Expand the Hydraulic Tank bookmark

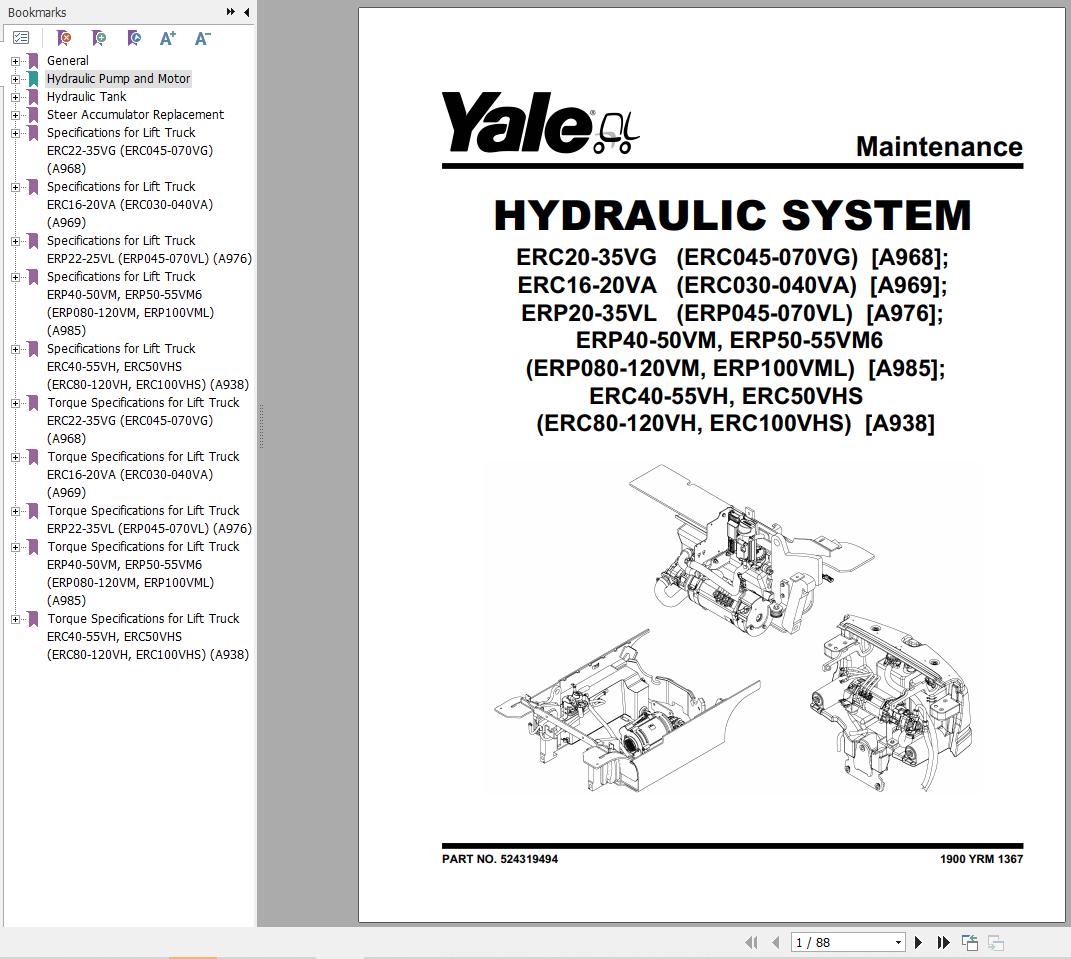(15, 97)
